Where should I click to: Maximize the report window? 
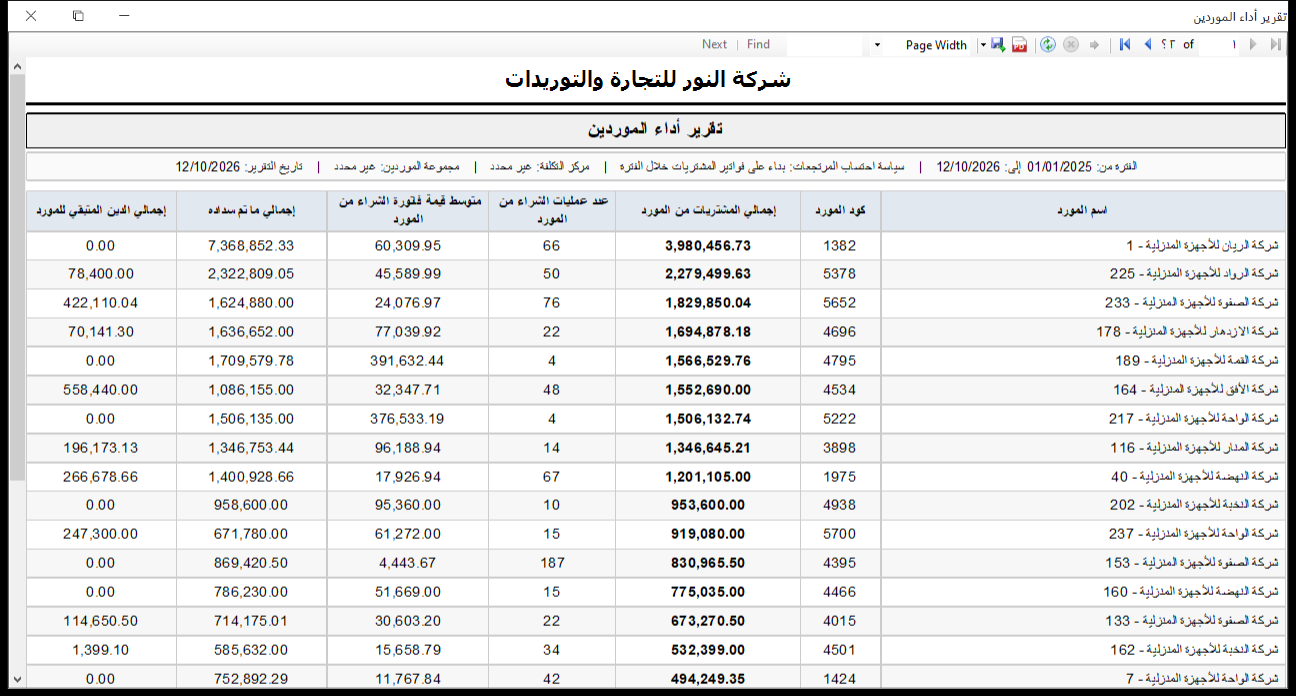pyautogui.click(x=78, y=16)
